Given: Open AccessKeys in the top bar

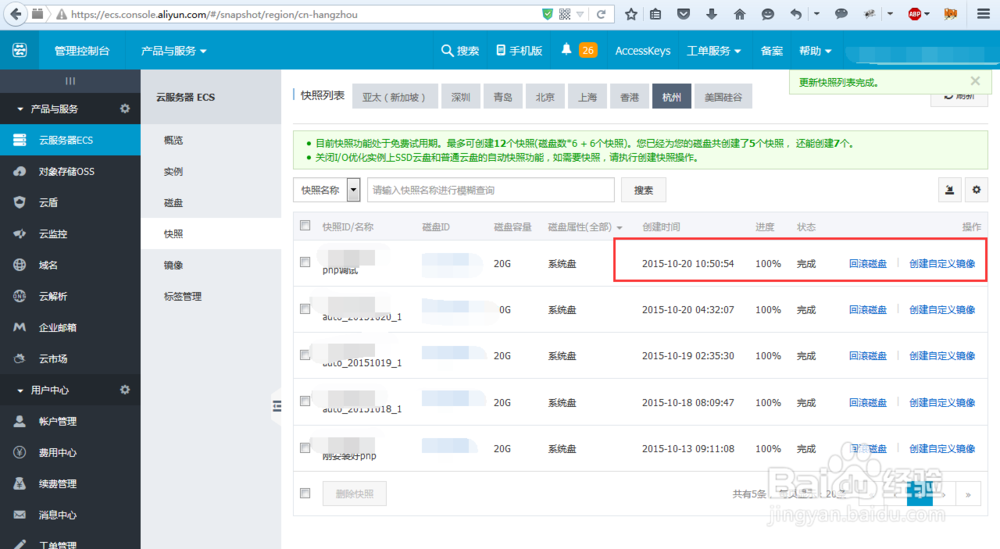Looking at the screenshot, I should 642,50.
